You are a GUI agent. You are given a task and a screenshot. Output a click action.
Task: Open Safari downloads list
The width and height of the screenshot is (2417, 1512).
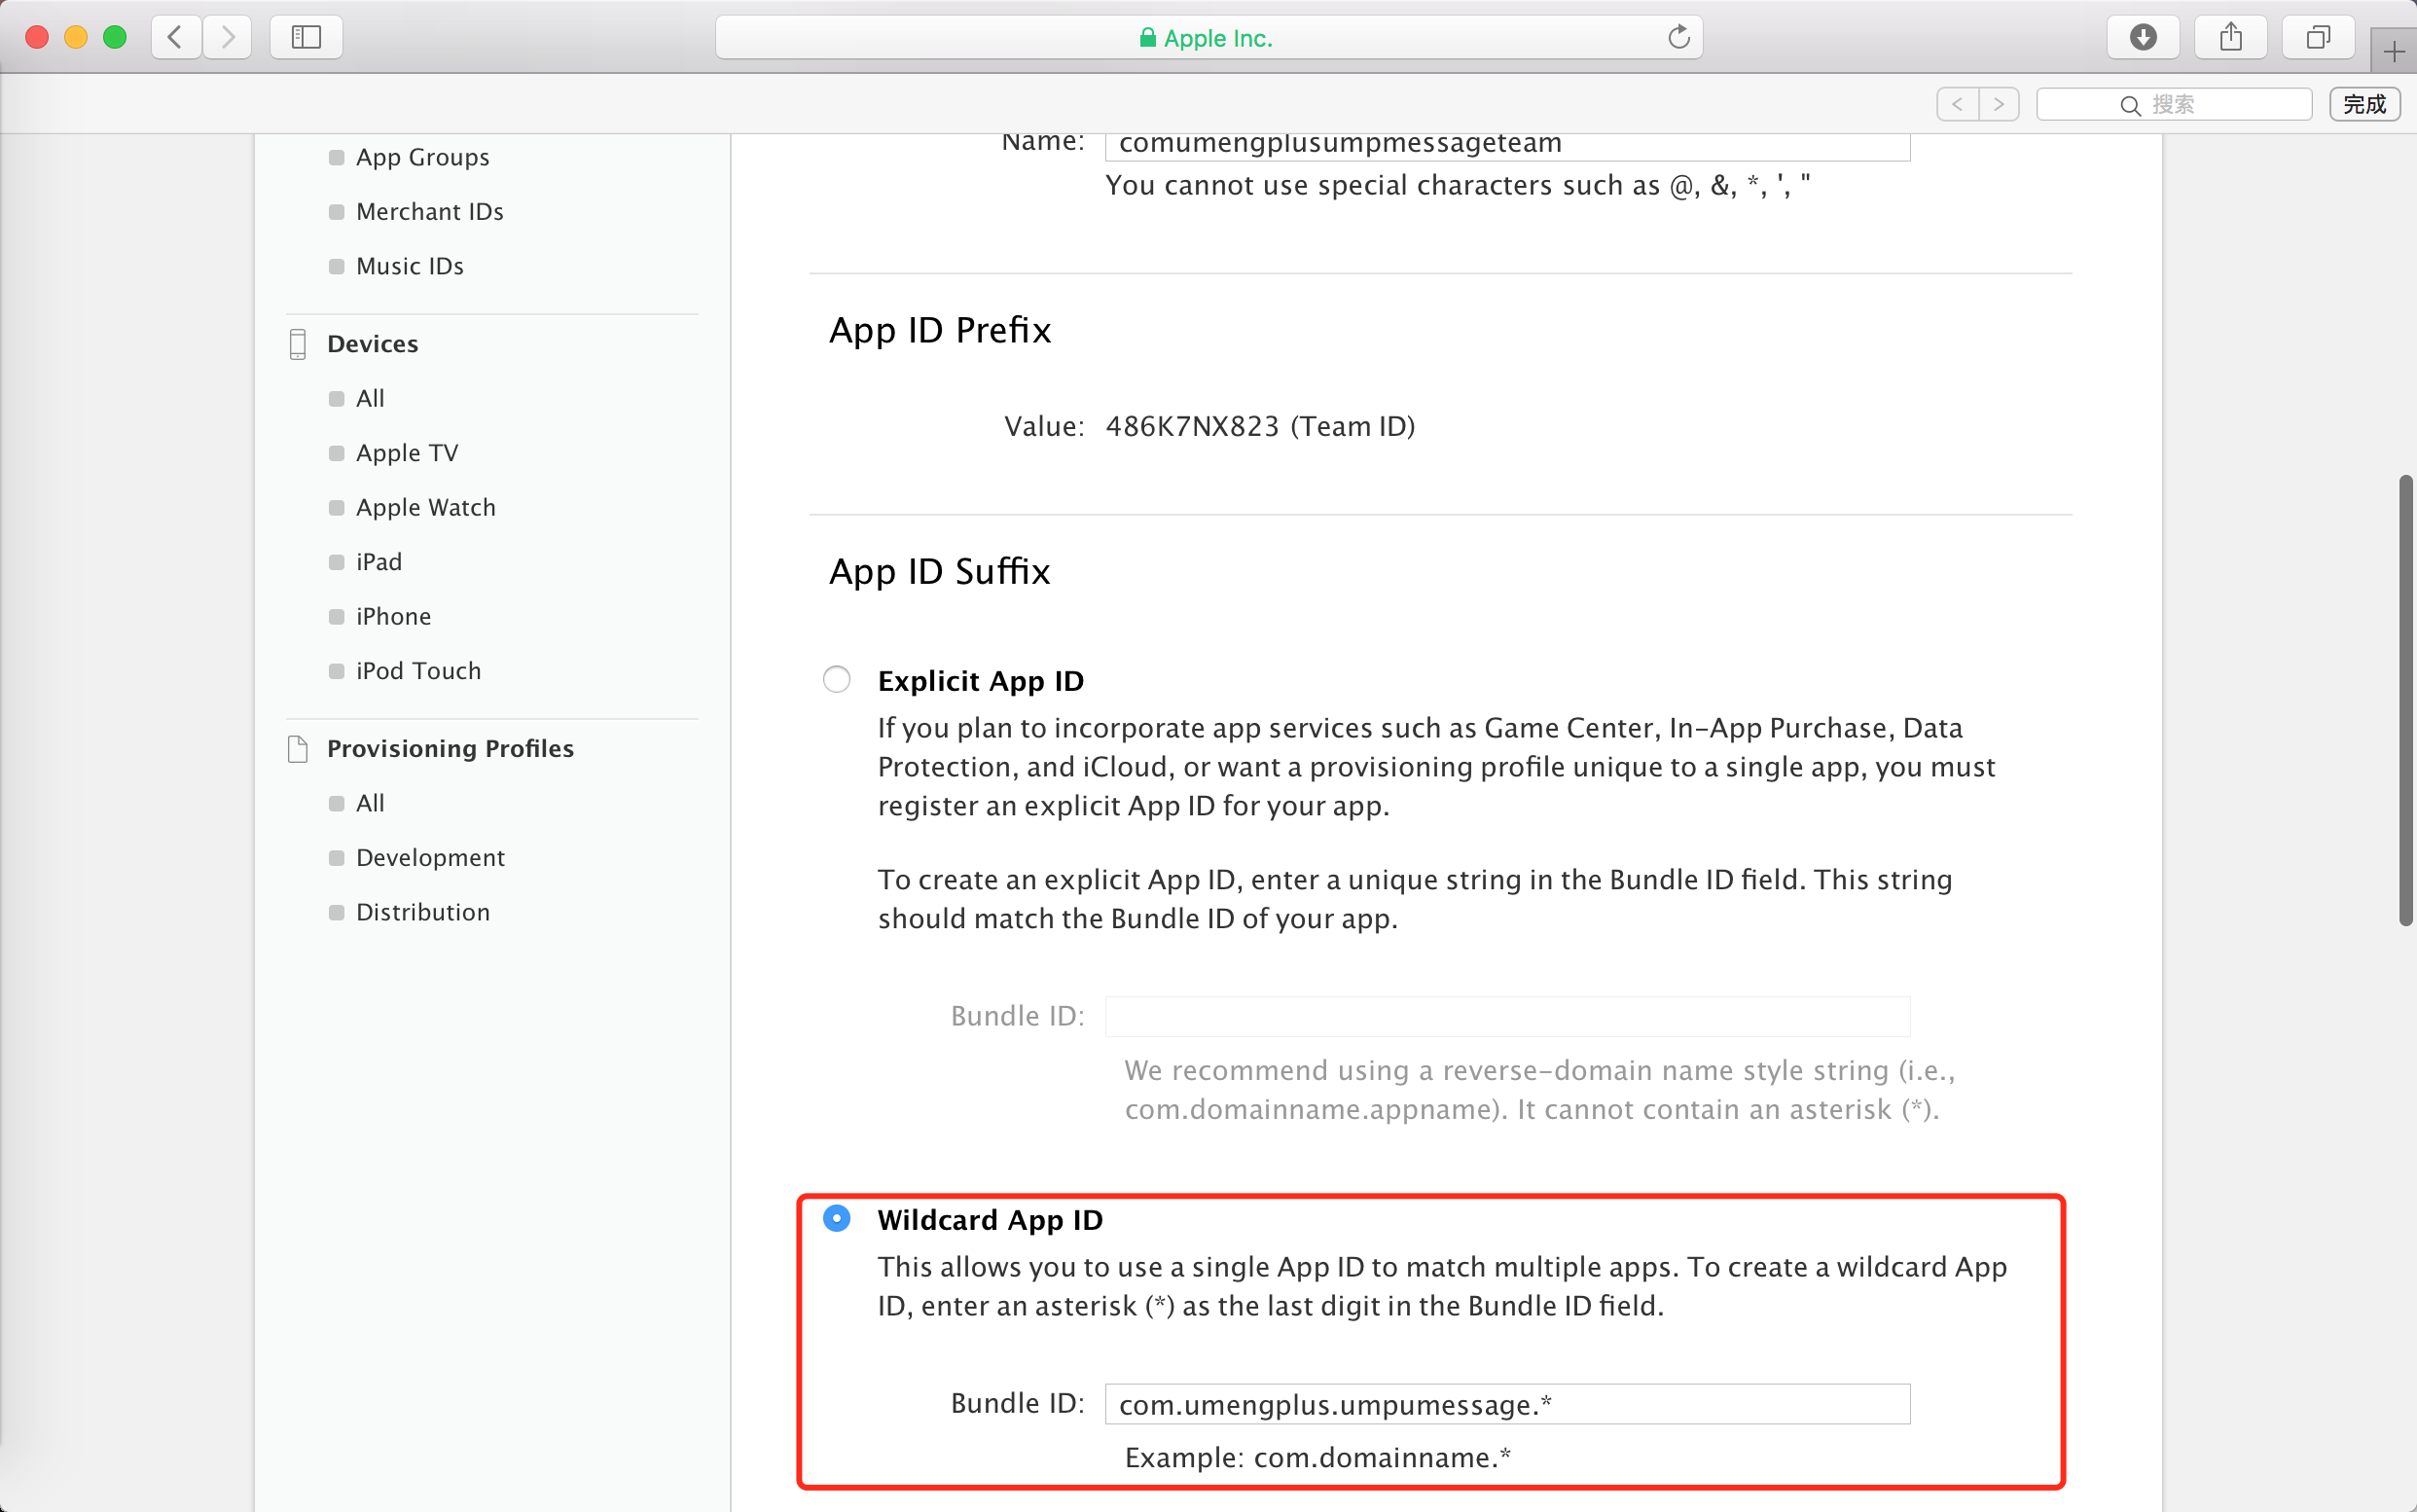point(2143,38)
